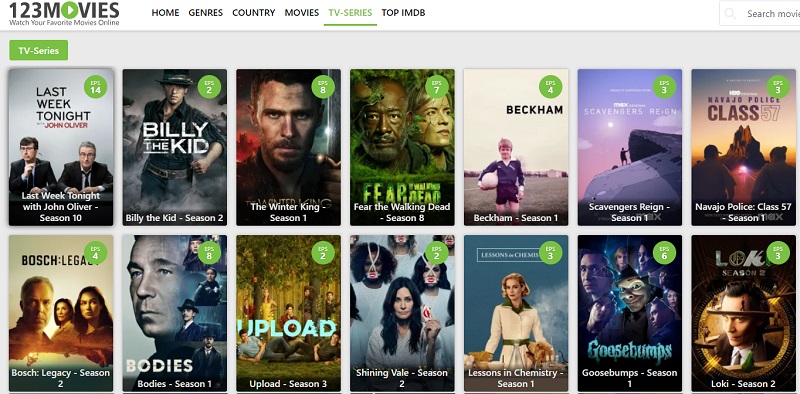
Task: Click the green TV-Series button
Action: tap(39, 51)
